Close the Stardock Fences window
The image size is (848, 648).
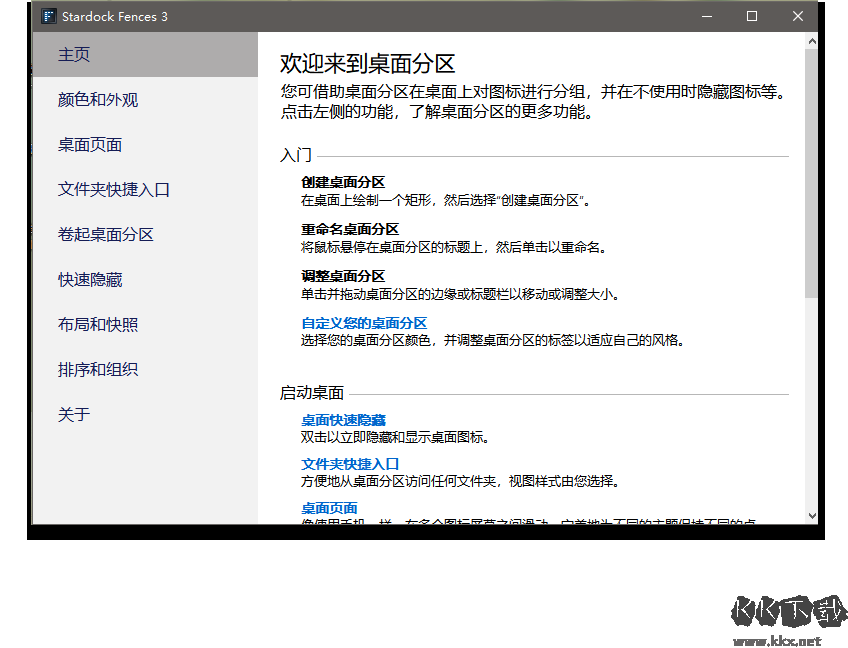(x=797, y=16)
